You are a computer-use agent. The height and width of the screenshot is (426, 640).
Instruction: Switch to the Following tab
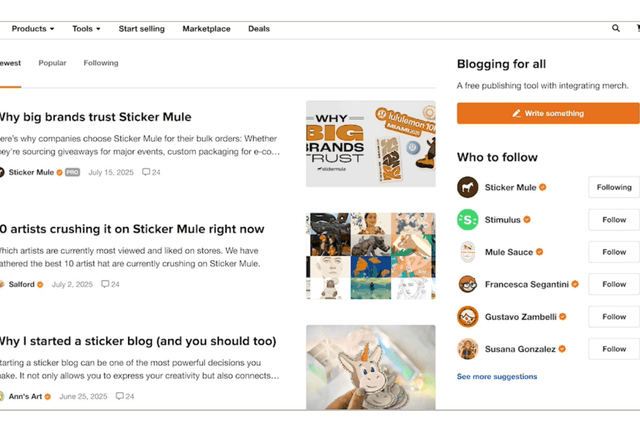click(101, 63)
